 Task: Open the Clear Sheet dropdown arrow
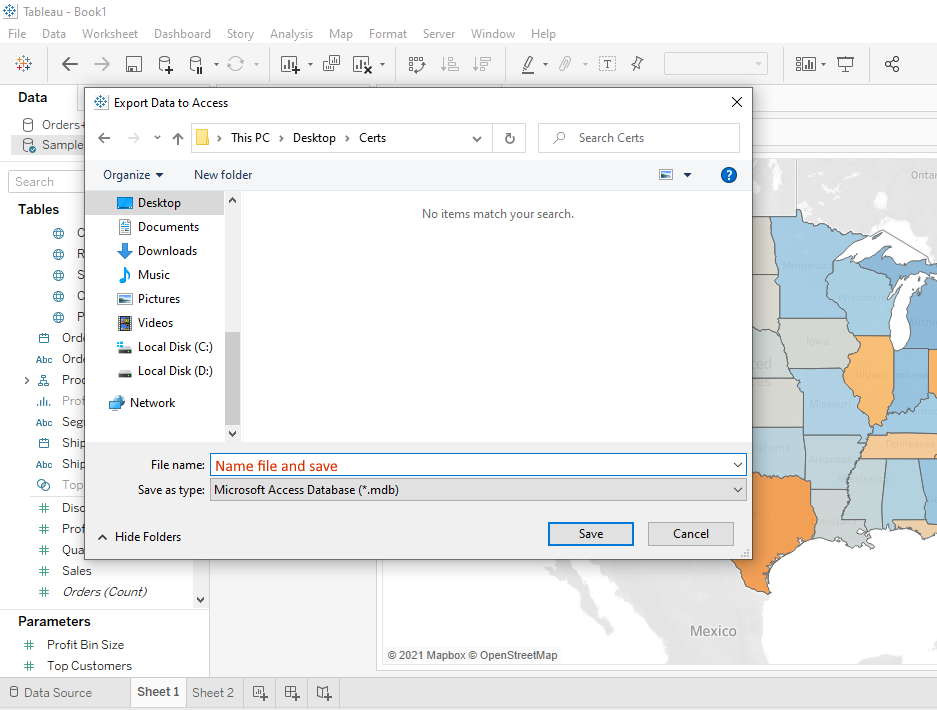[x=382, y=64]
